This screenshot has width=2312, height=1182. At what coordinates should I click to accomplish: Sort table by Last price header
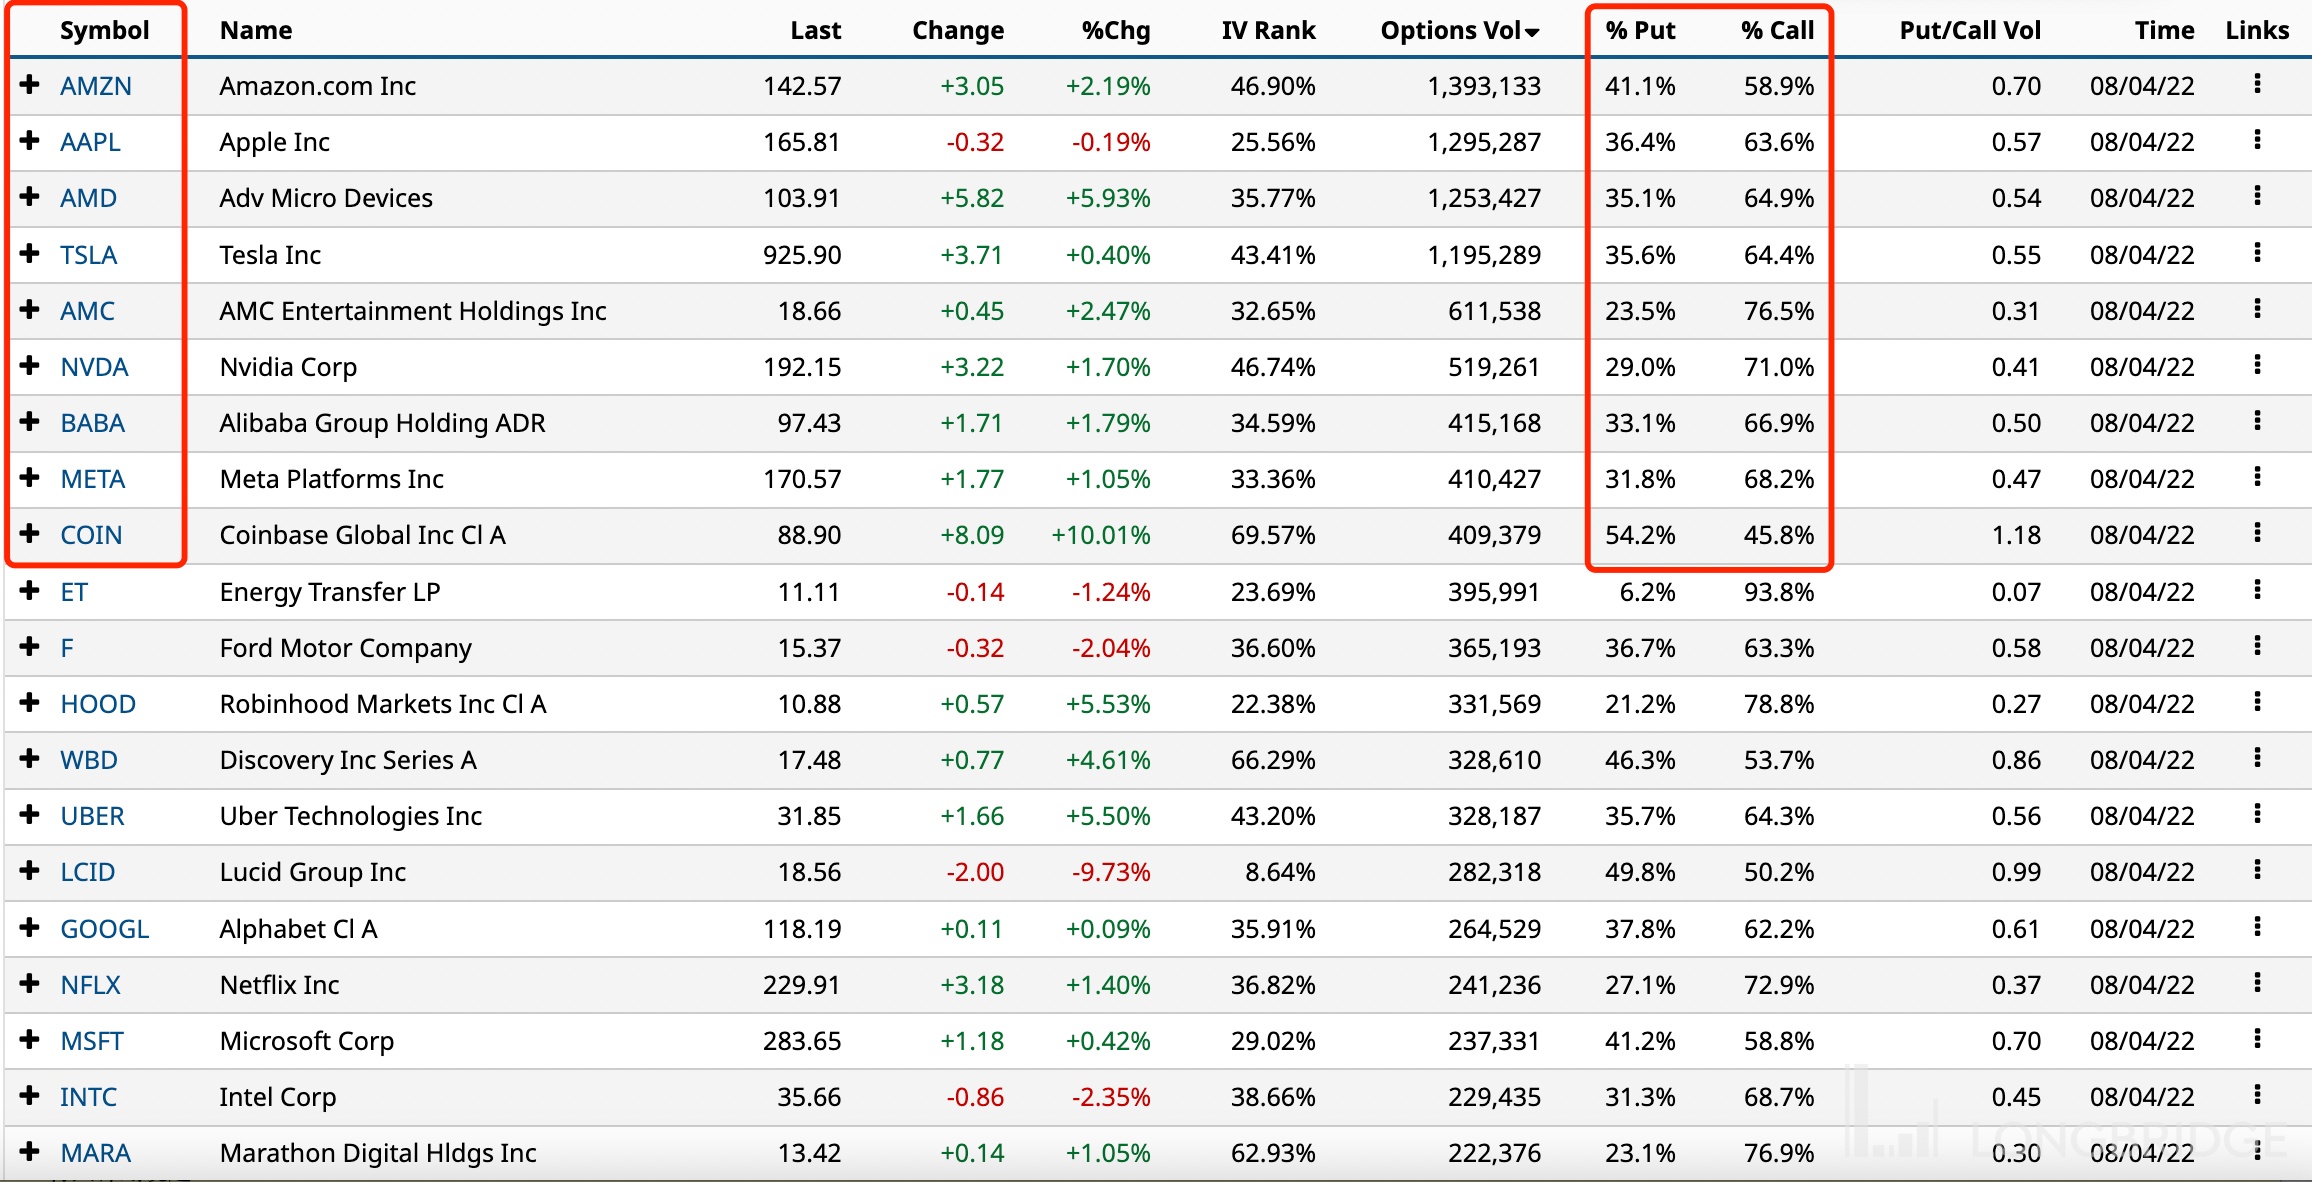pos(816,30)
